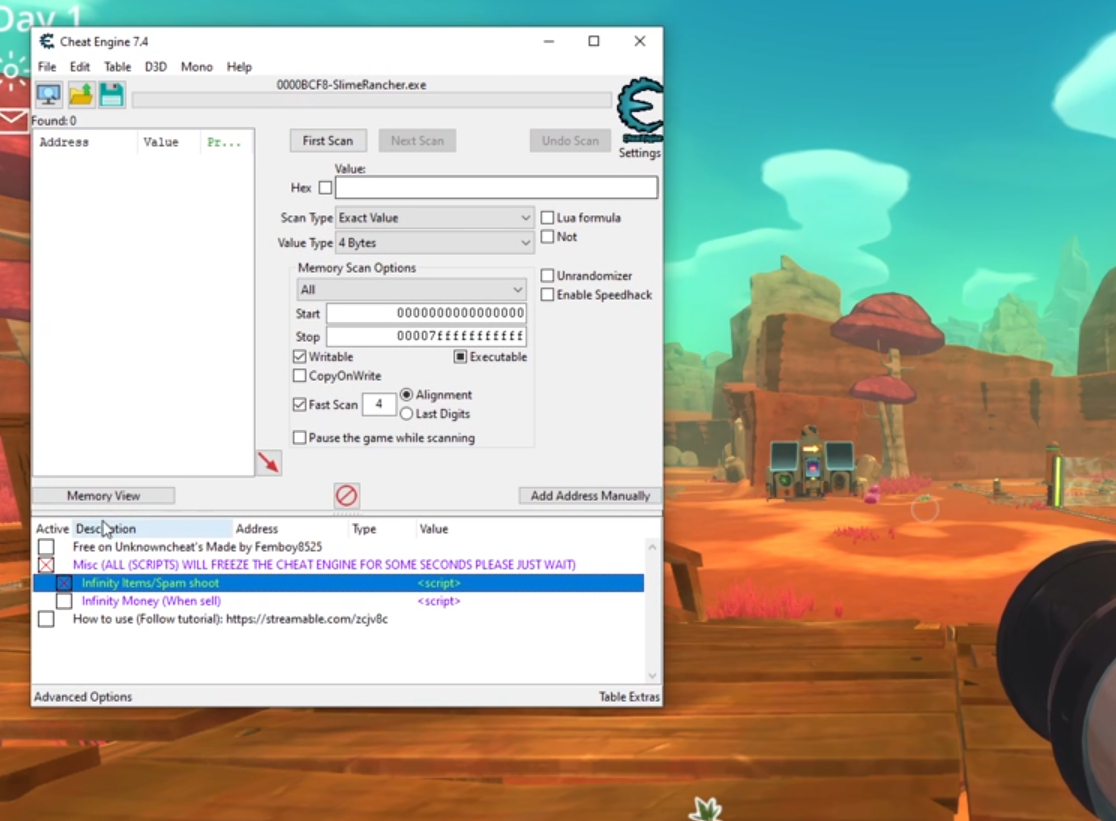Select the Last Digits radio button
Image resolution: width=1116 pixels, height=821 pixels.
(406, 414)
